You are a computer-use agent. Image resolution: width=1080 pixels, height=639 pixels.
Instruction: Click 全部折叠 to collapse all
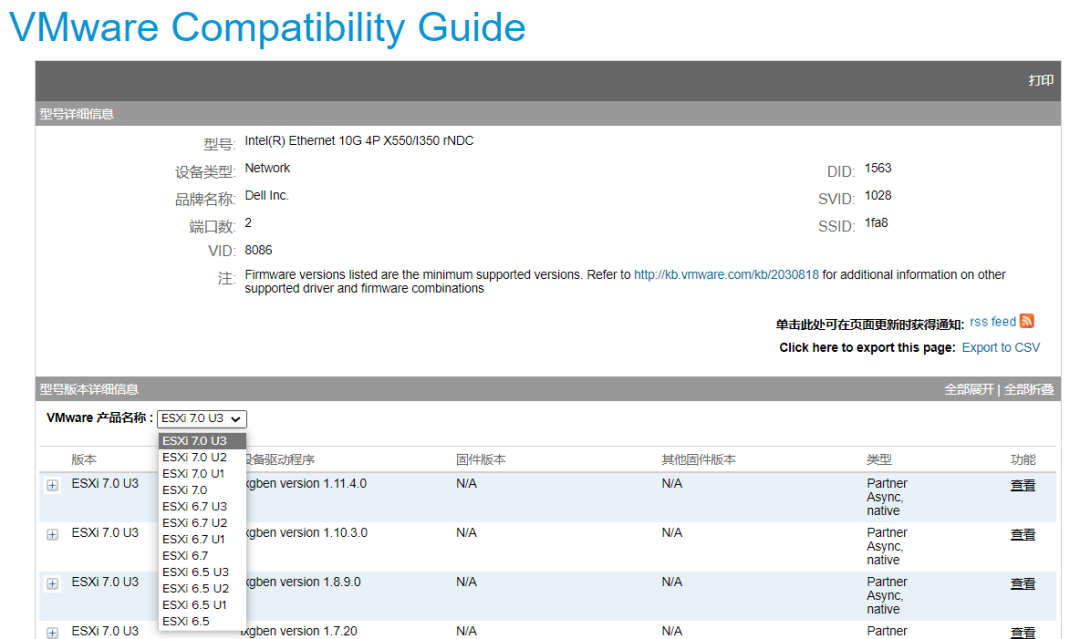(1029, 390)
